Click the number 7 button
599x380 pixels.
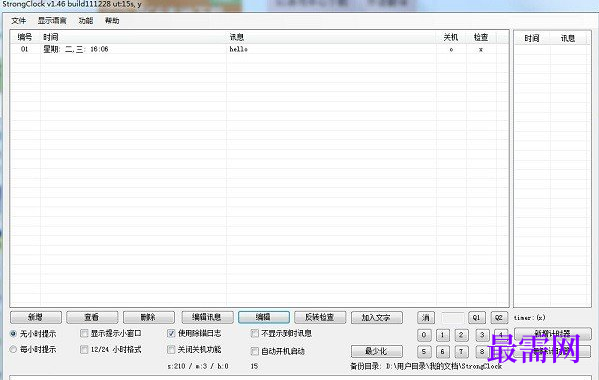pyautogui.click(x=461, y=351)
